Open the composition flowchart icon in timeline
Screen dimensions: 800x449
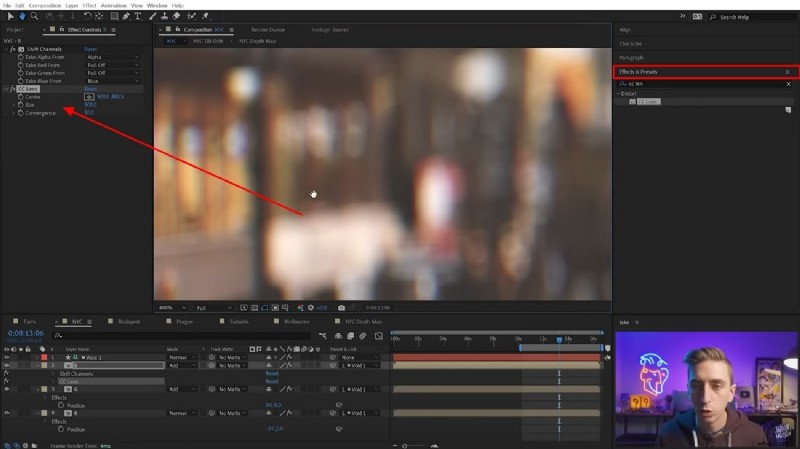pos(322,336)
